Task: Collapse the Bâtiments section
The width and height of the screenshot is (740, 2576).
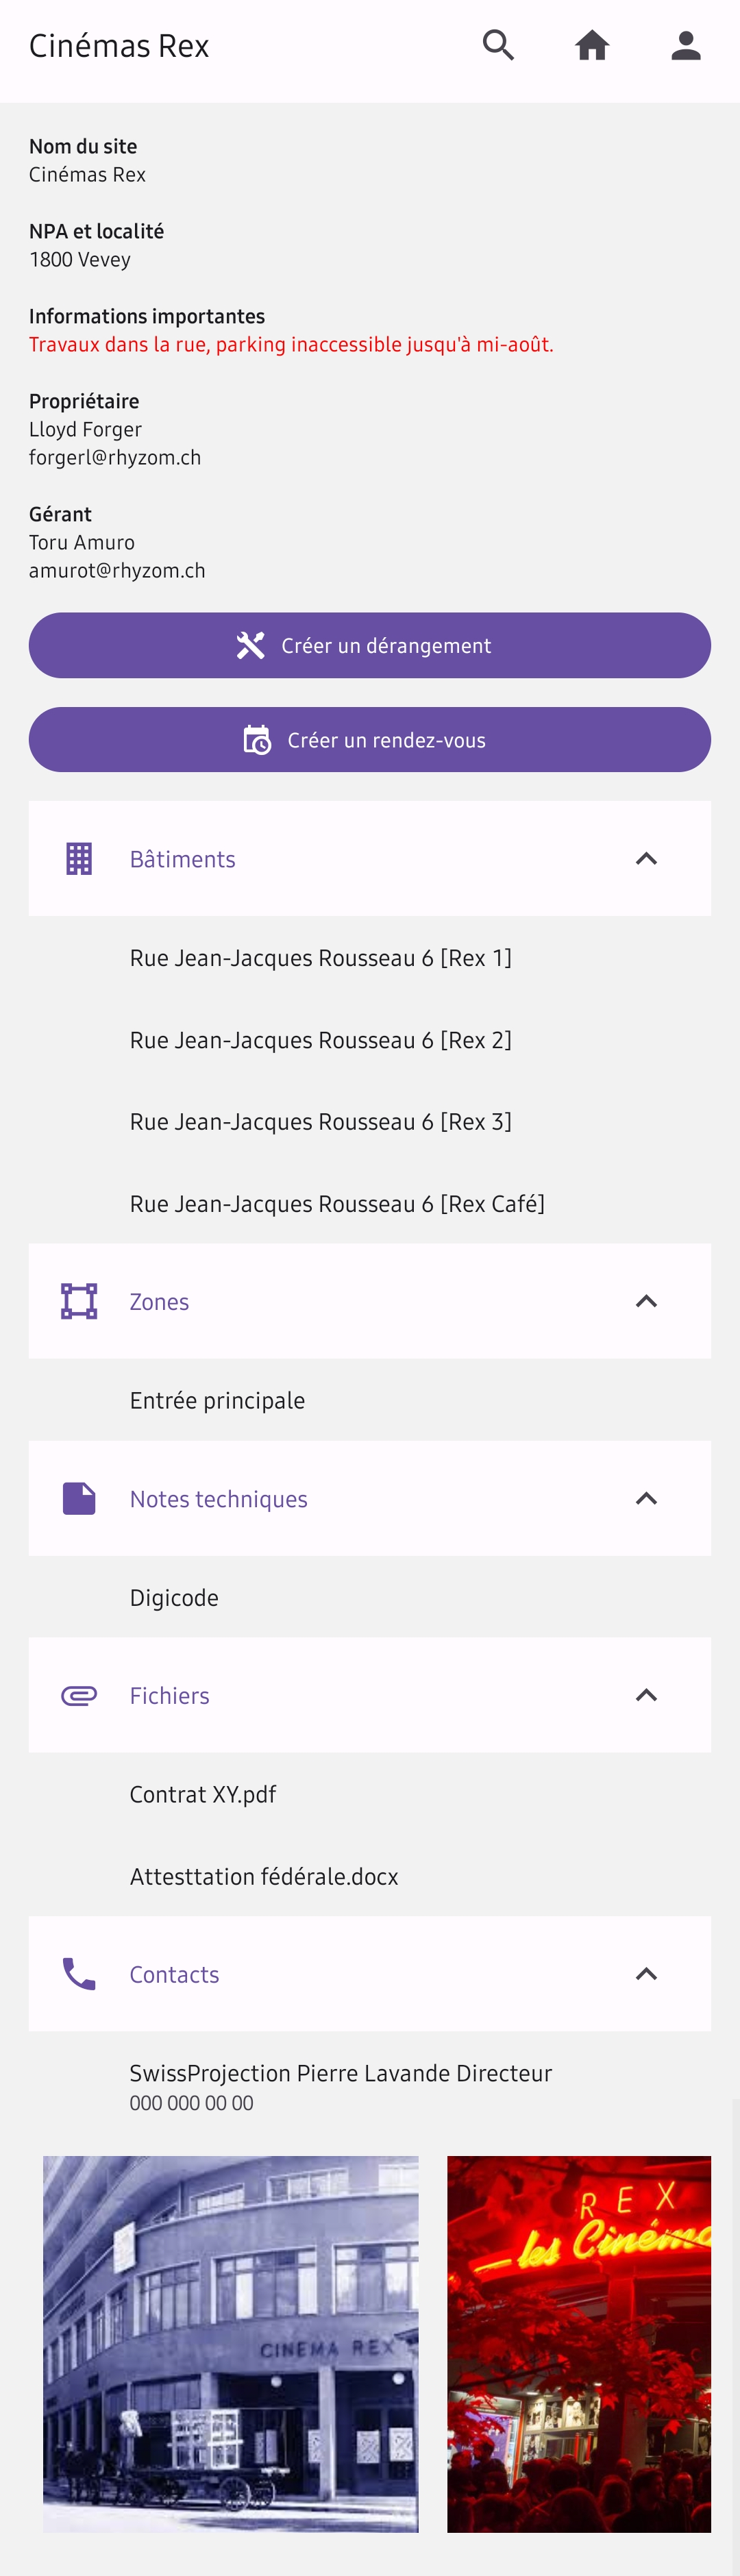Action: click(x=646, y=858)
